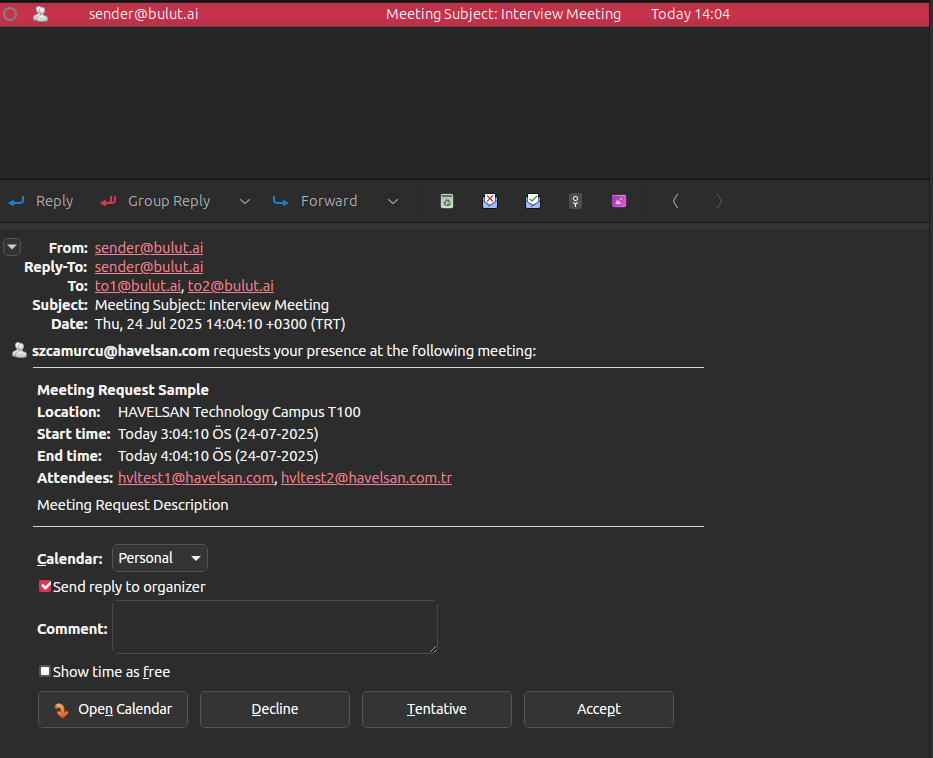Open the Forward options dropdown arrow

coord(393,202)
